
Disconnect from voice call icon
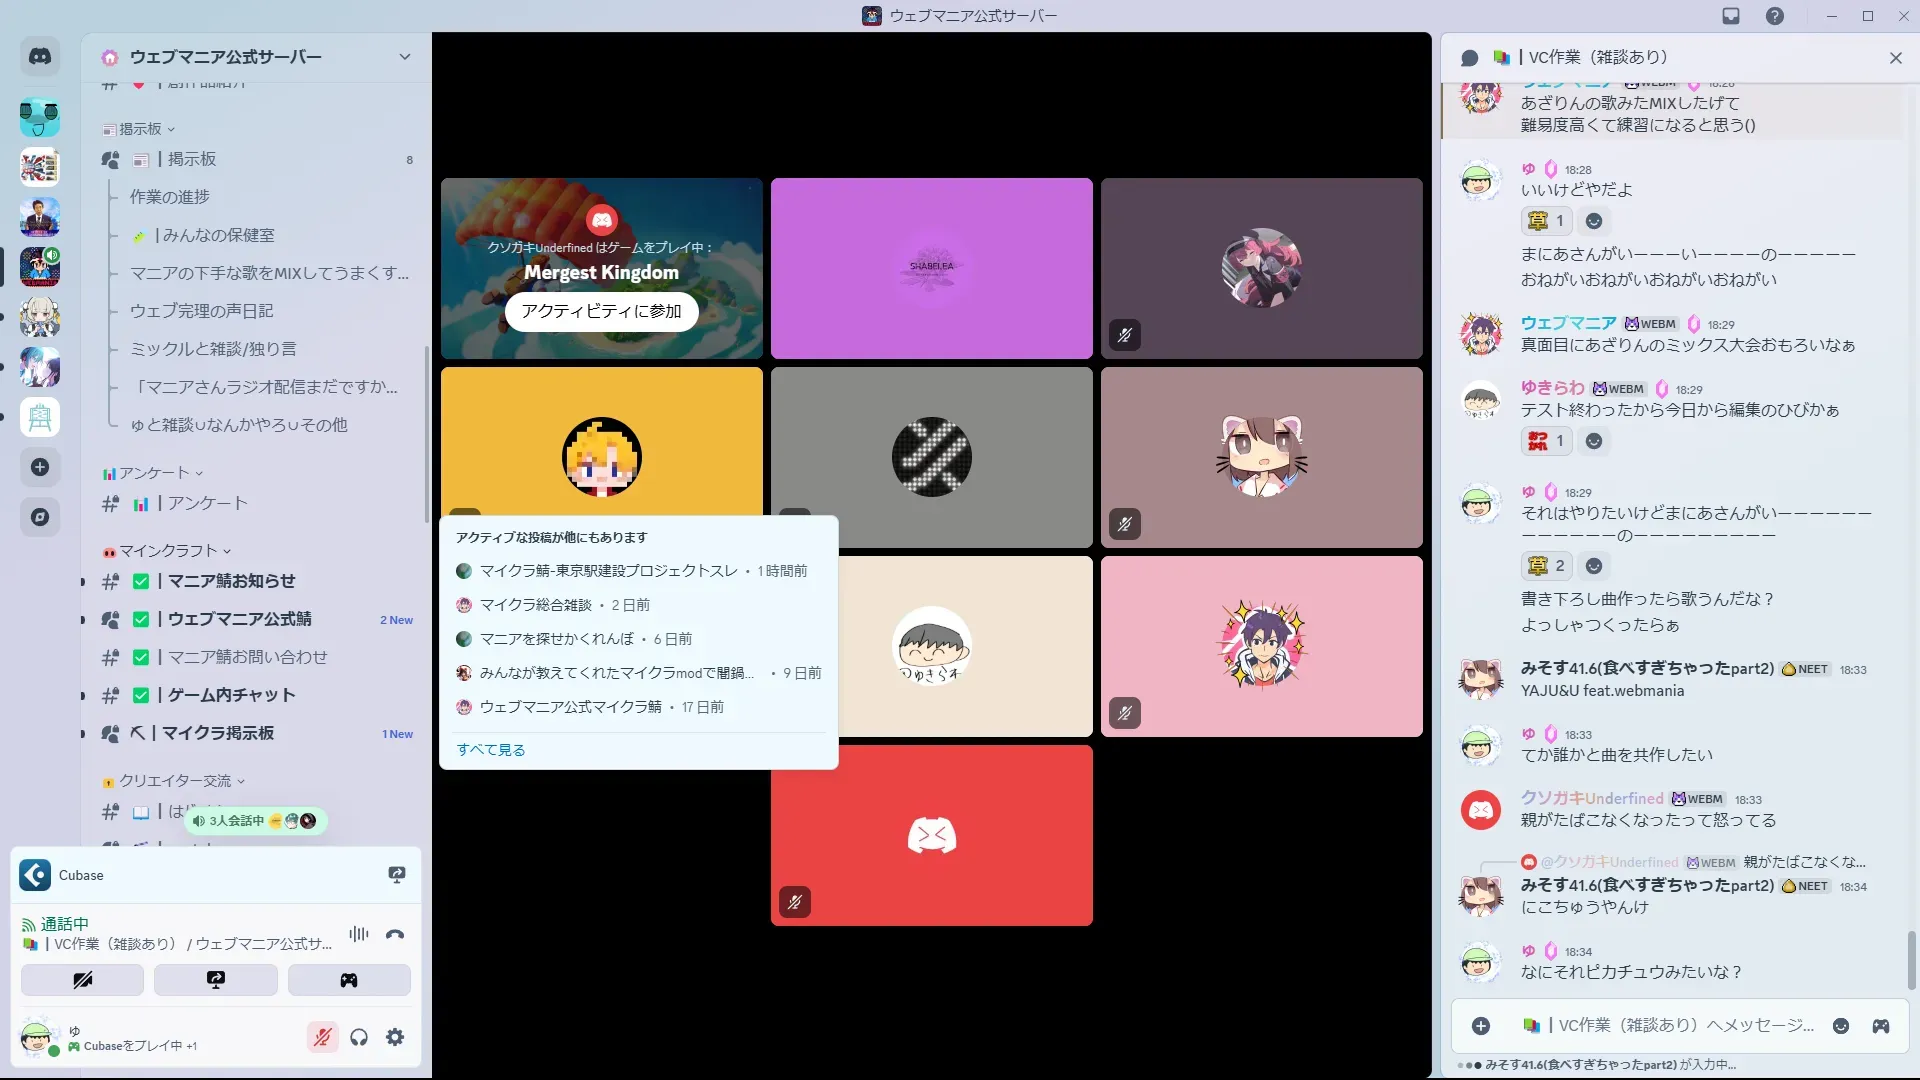pos(395,934)
